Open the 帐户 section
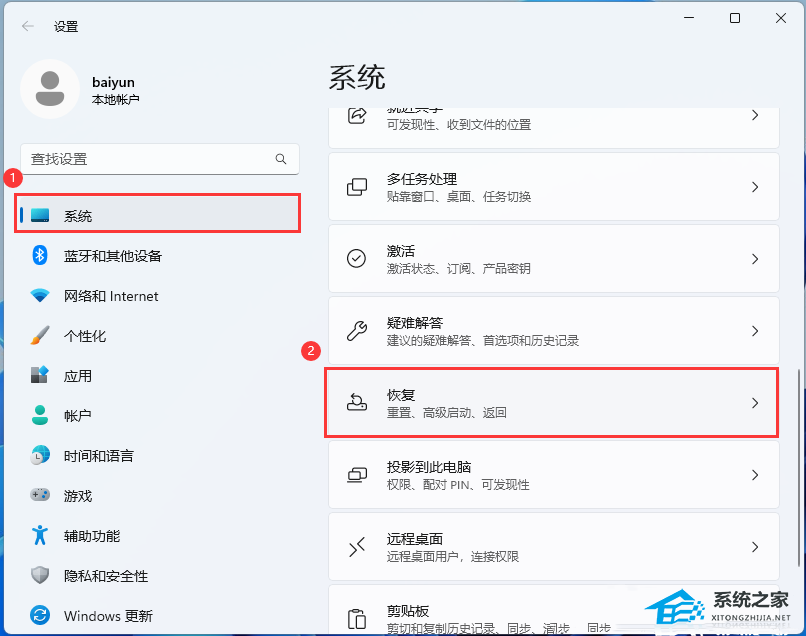 point(77,416)
